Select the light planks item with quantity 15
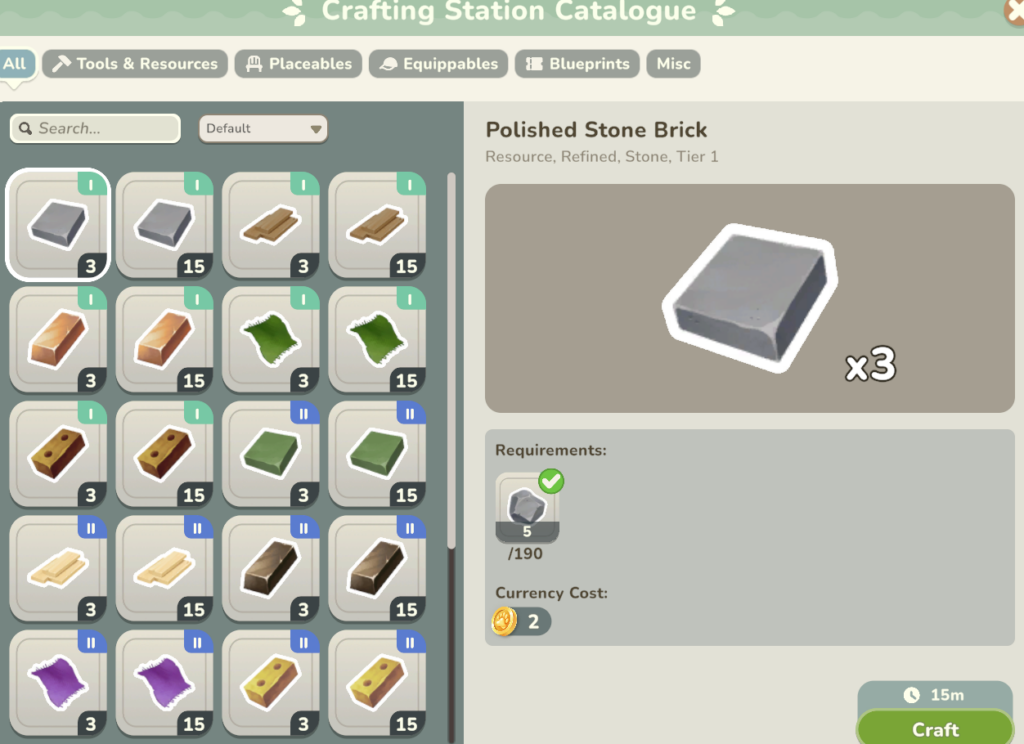The height and width of the screenshot is (744, 1024). click(165, 569)
